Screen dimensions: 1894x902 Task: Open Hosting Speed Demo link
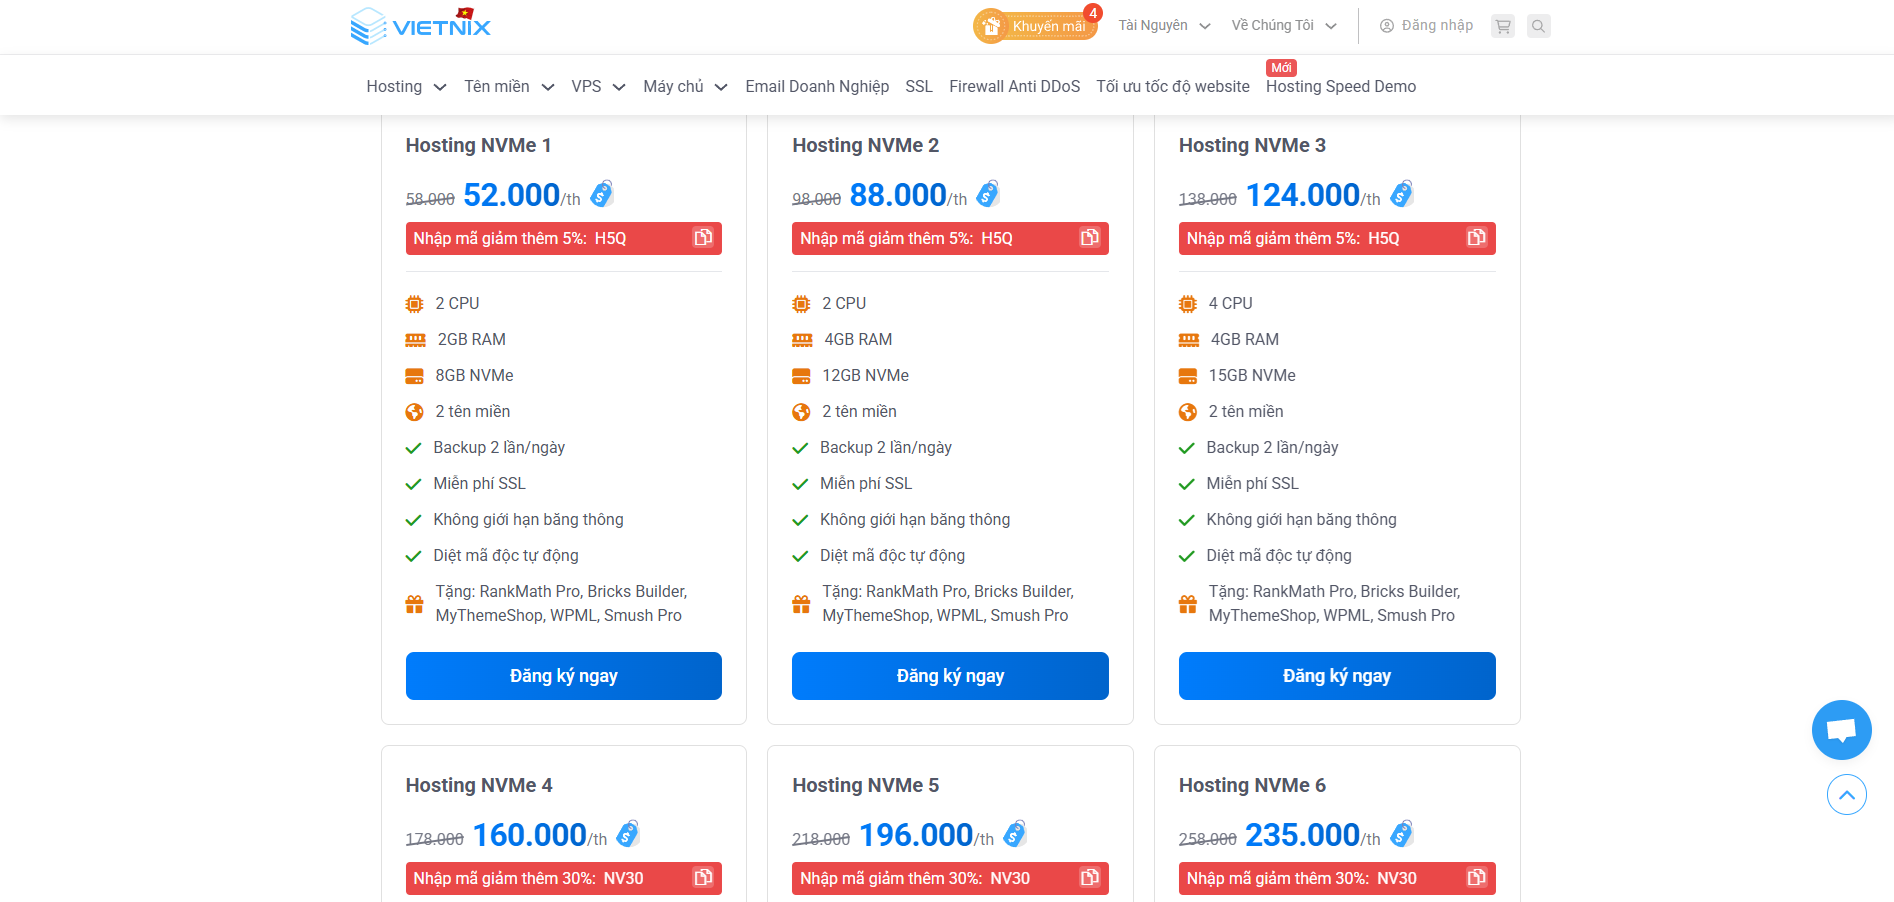pyautogui.click(x=1340, y=87)
